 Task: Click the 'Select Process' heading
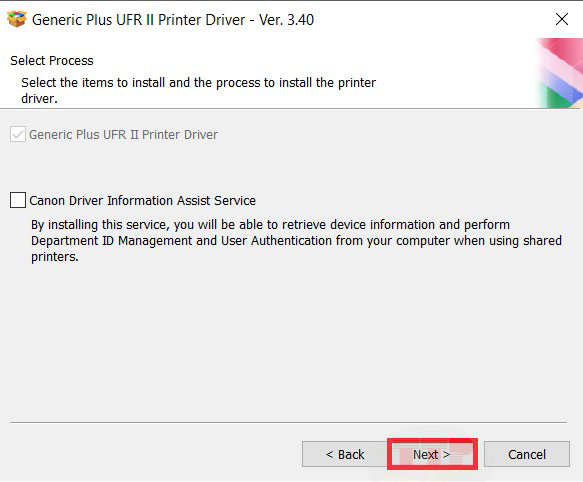[52, 60]
